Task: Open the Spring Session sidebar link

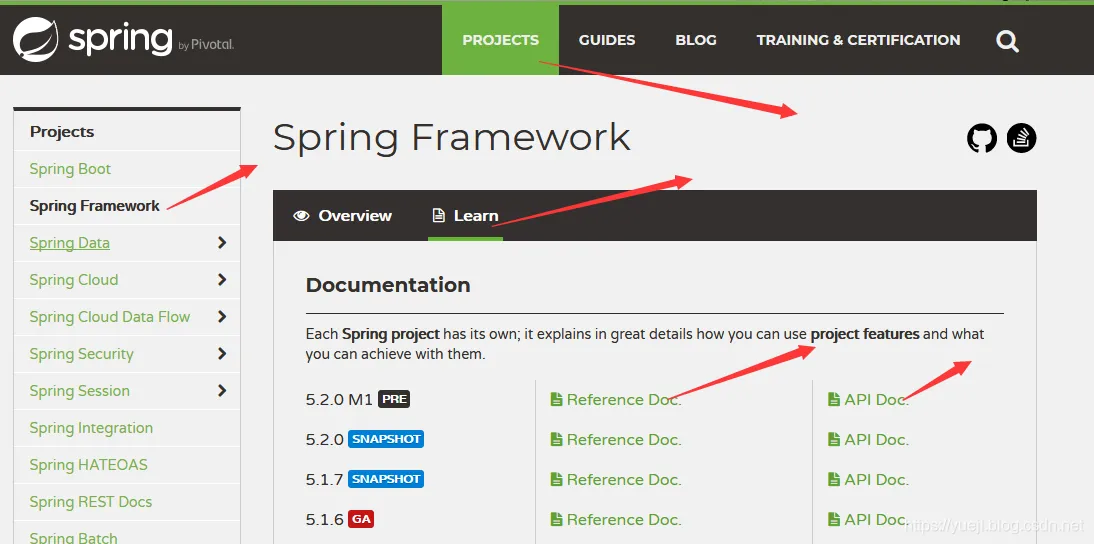Action: point(80,391)
